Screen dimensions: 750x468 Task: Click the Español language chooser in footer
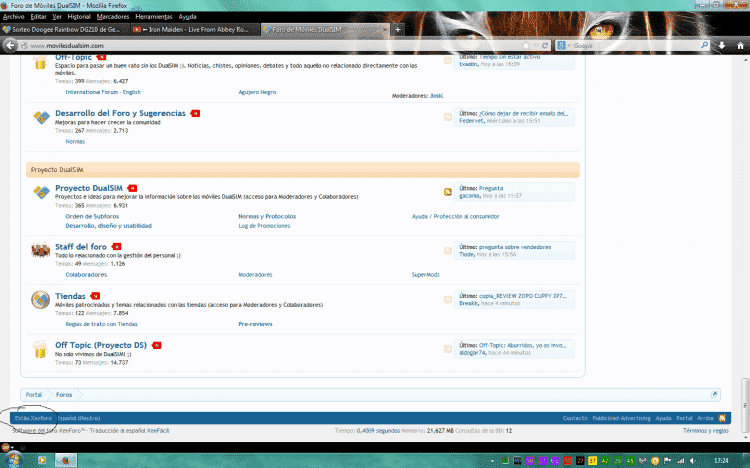(x=79, y=418)
